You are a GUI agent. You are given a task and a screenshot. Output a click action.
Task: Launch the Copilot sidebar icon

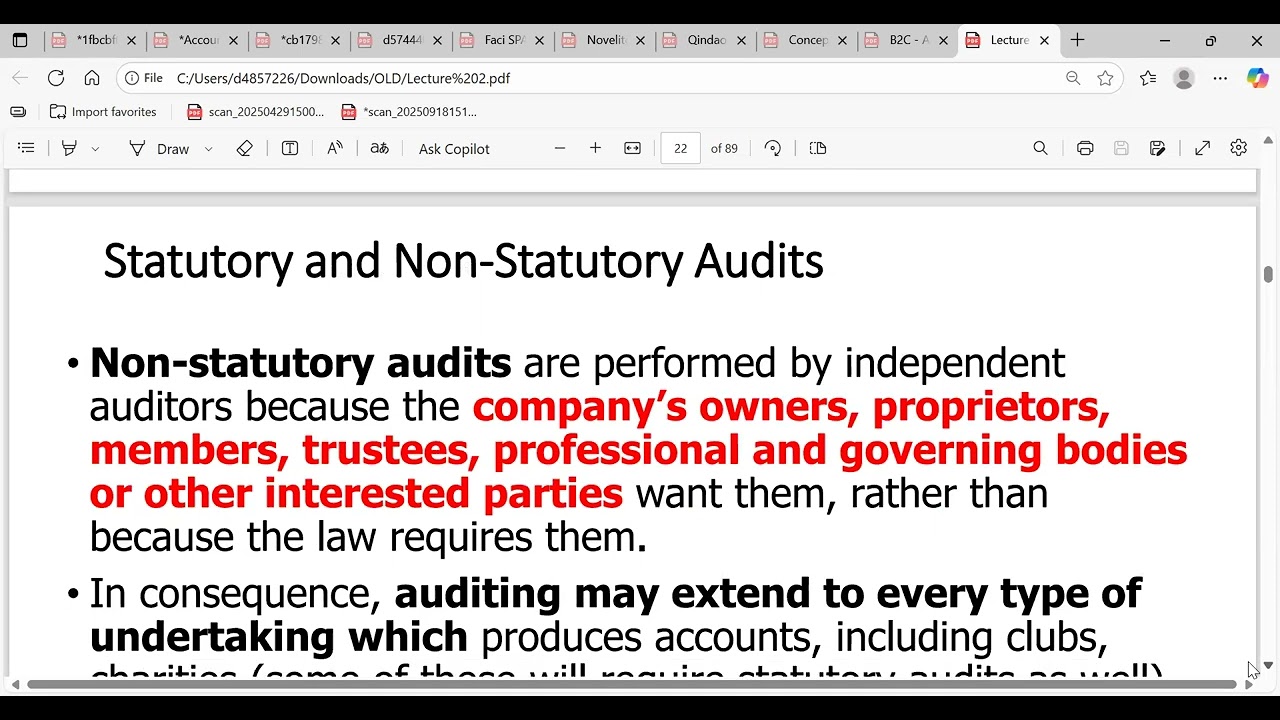(1257, 78)
